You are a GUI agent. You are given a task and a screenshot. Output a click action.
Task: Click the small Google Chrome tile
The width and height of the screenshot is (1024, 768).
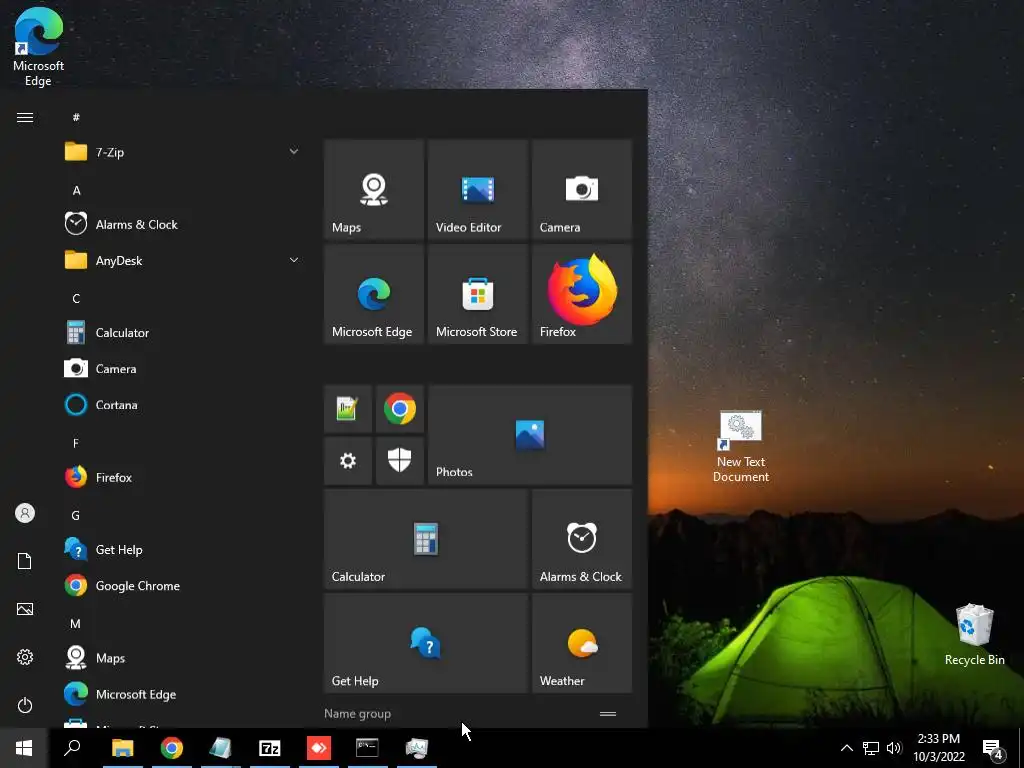click(400, 409)
